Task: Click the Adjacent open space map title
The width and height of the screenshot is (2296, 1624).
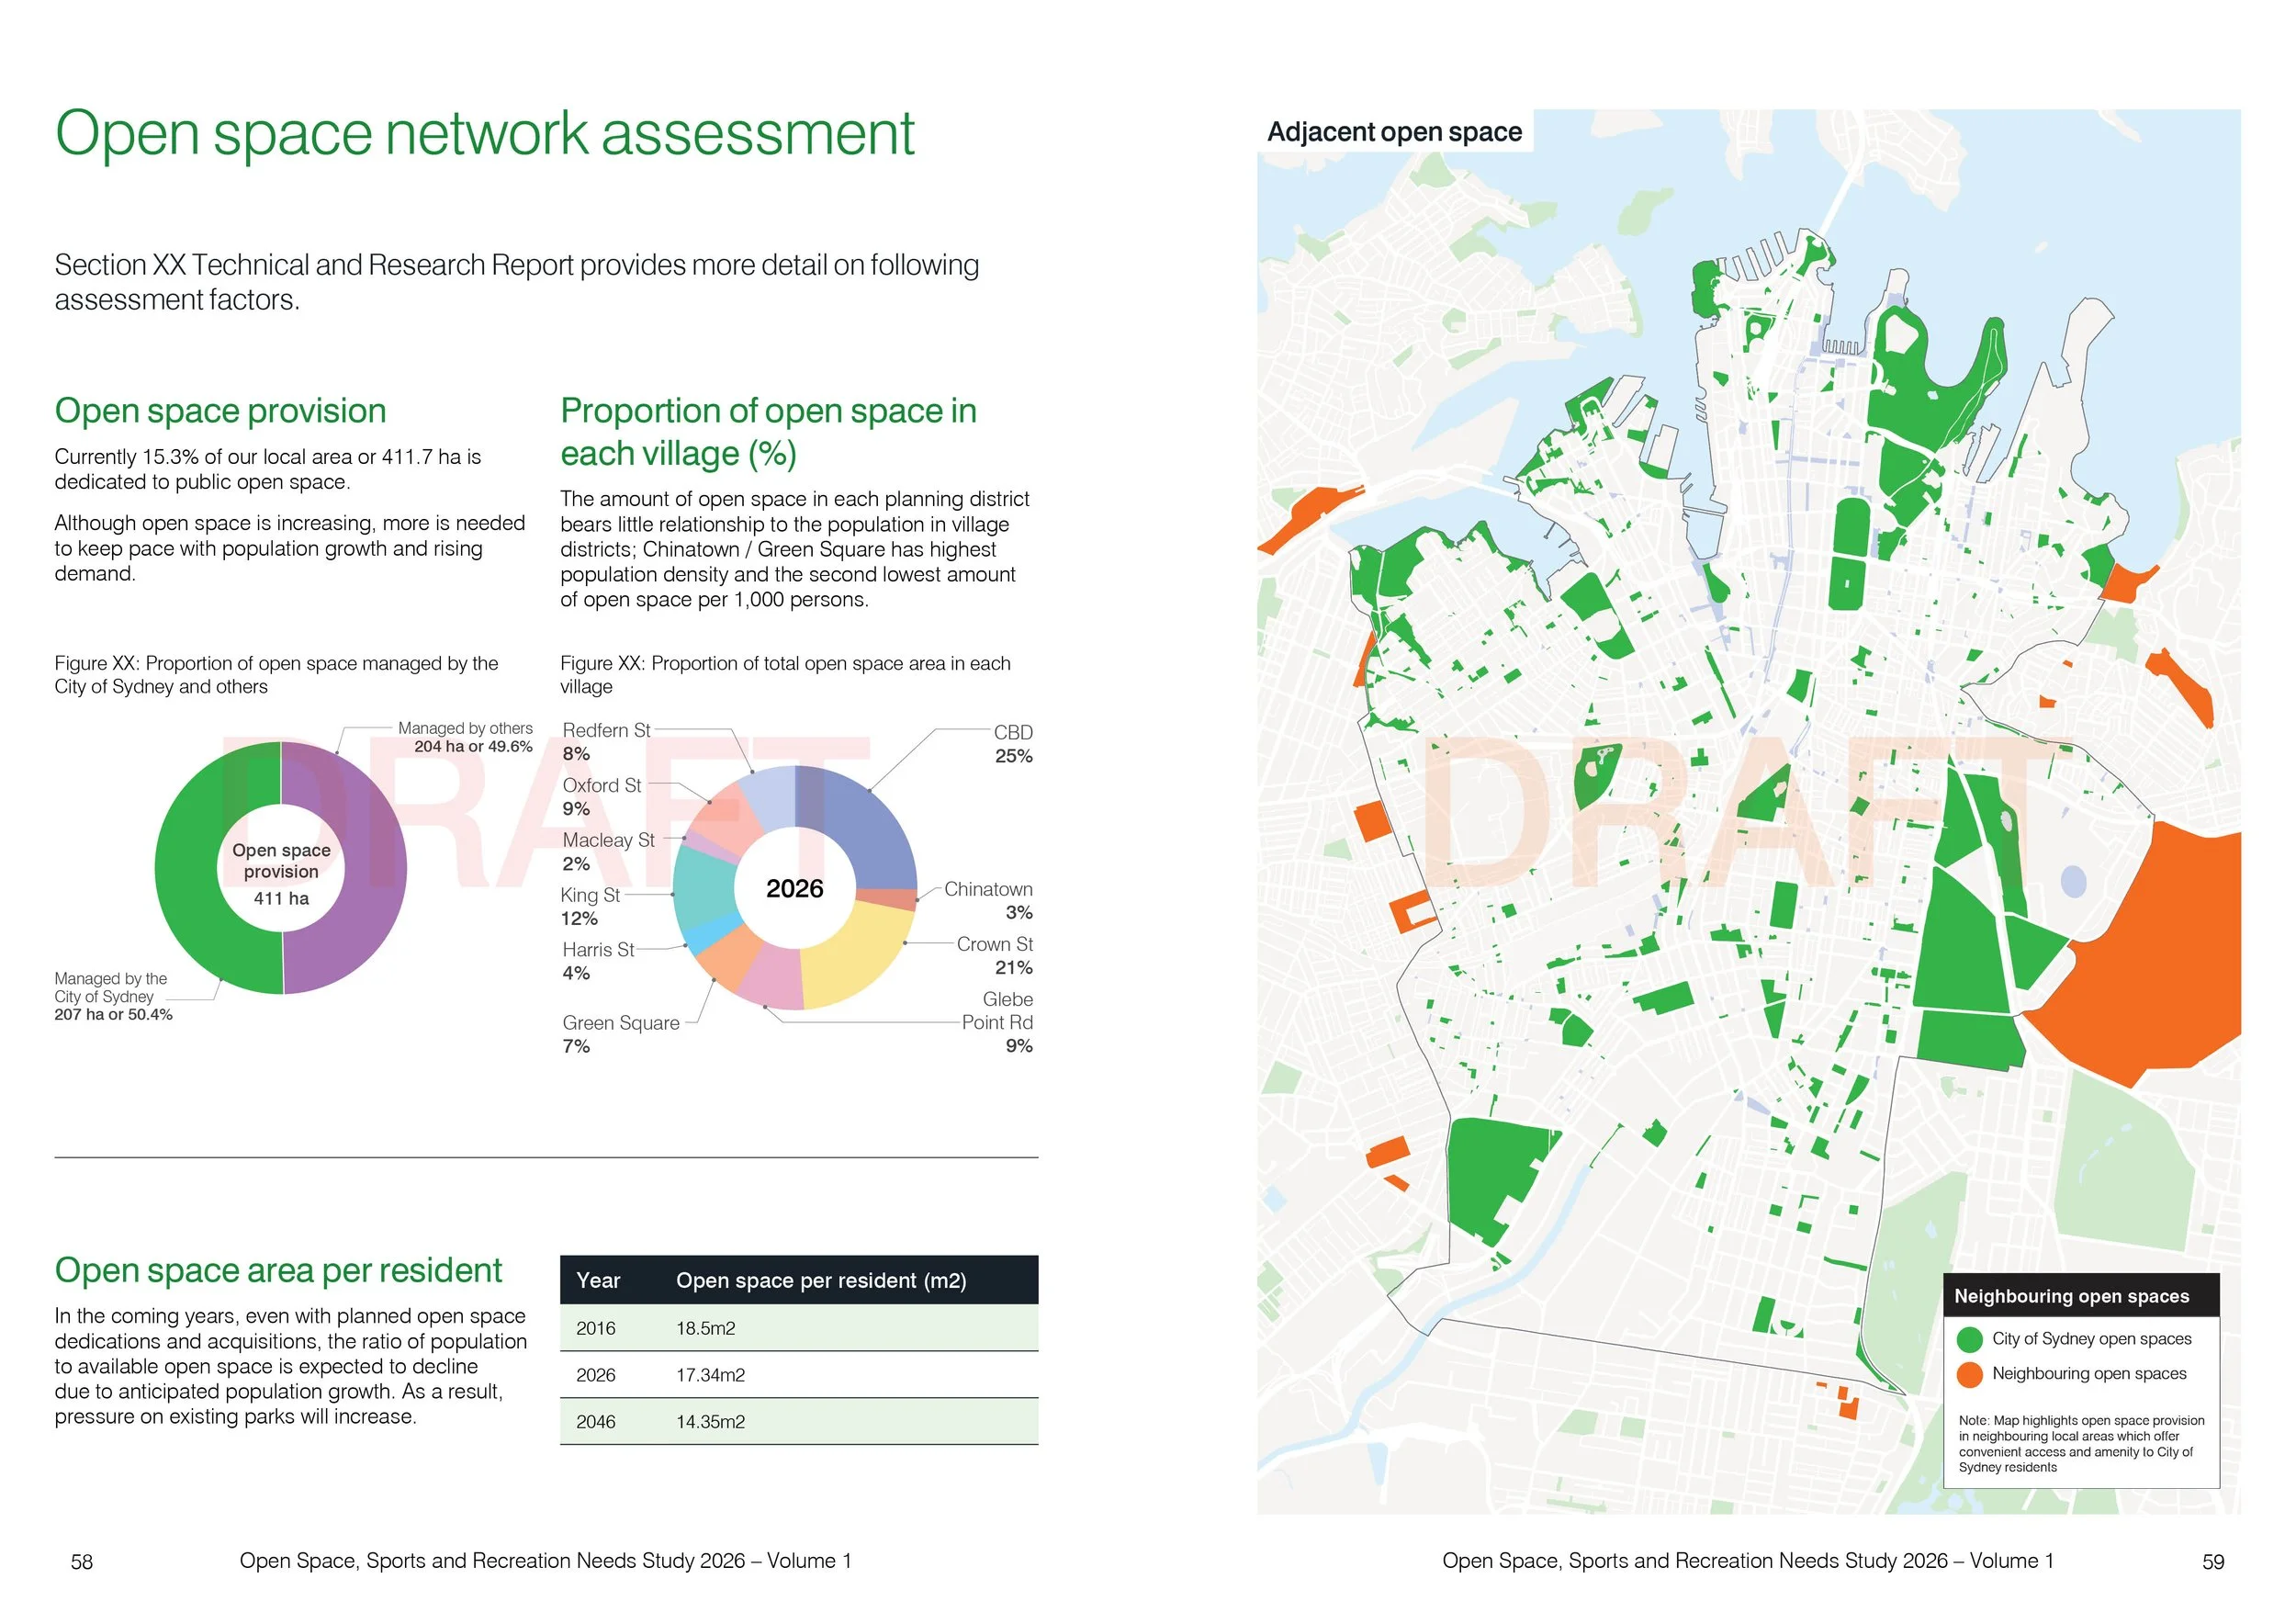Action: 1394,132
